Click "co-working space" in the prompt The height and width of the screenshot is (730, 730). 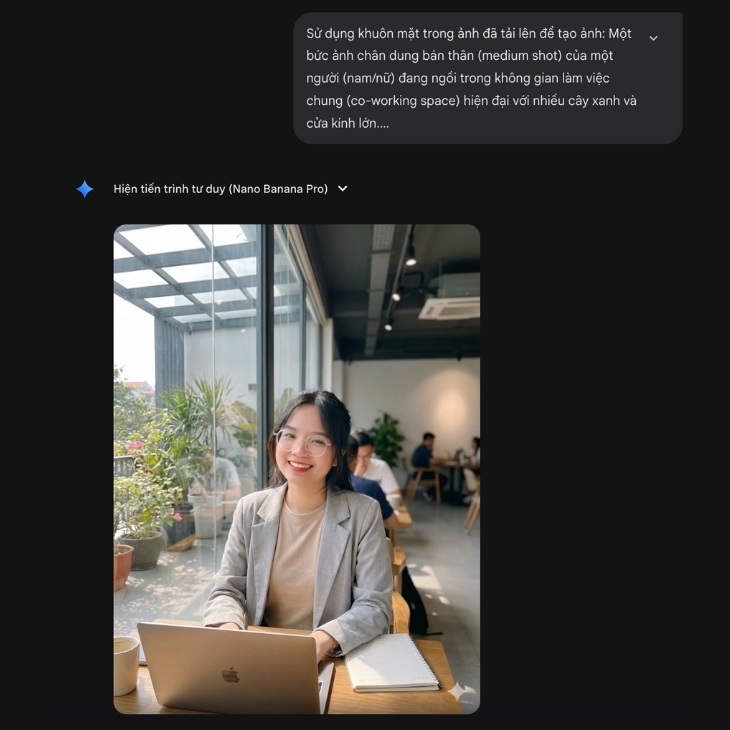click(x=404, y=101)
